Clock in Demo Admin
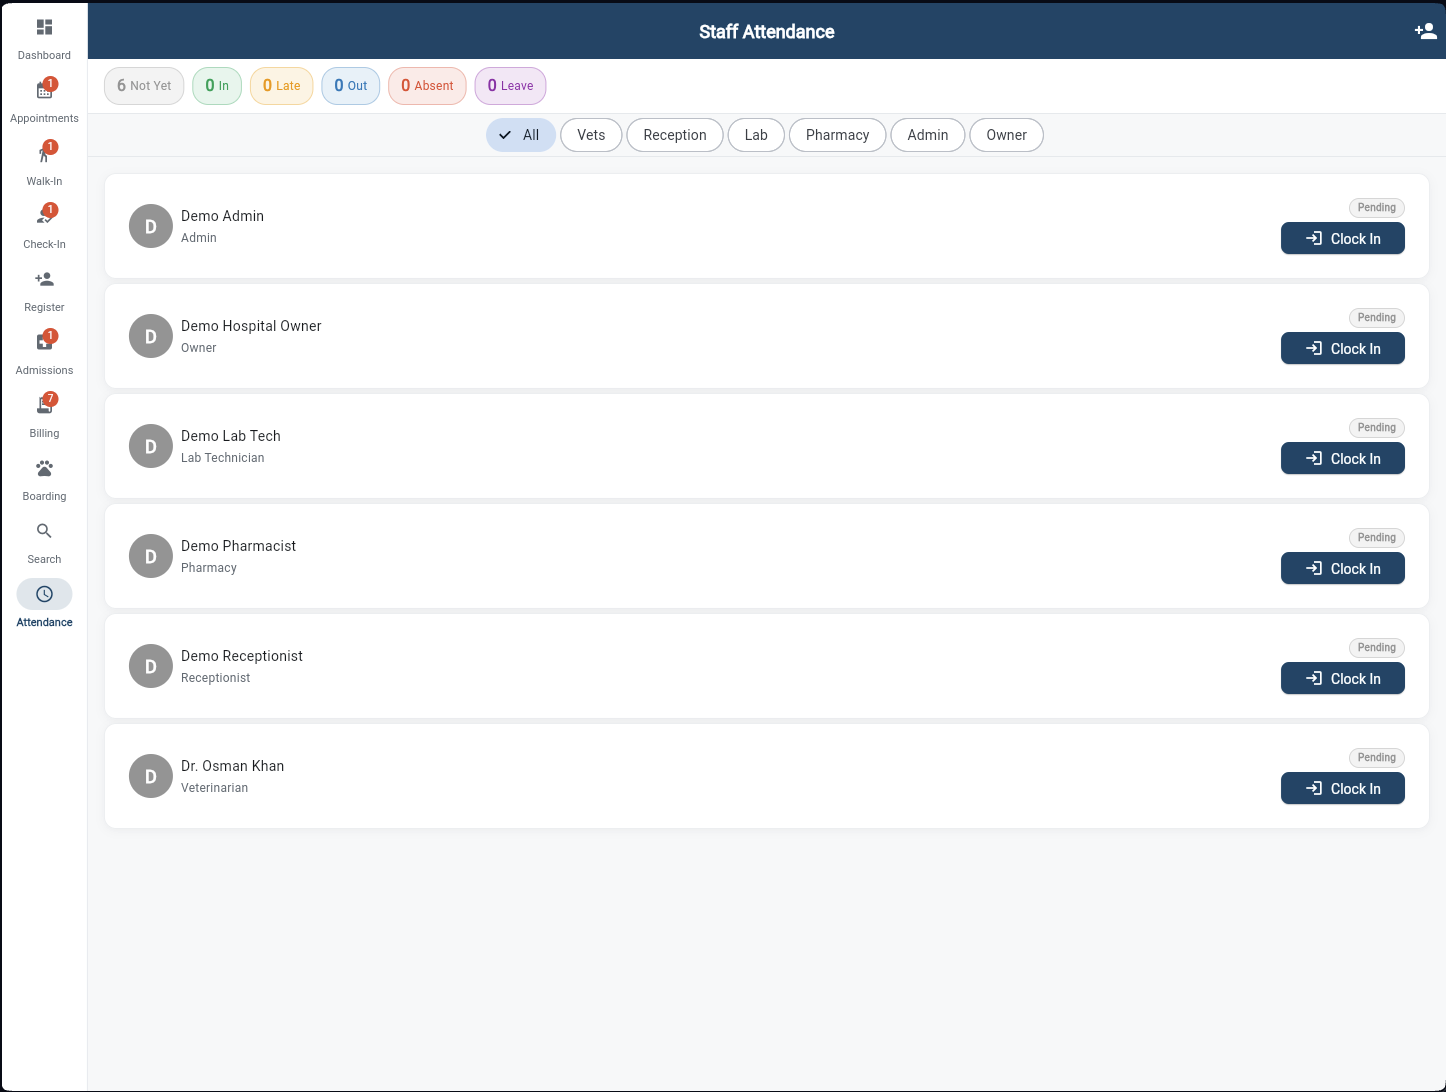Viewport: 1446px width, 1092px height. [x=1342, y=238]
